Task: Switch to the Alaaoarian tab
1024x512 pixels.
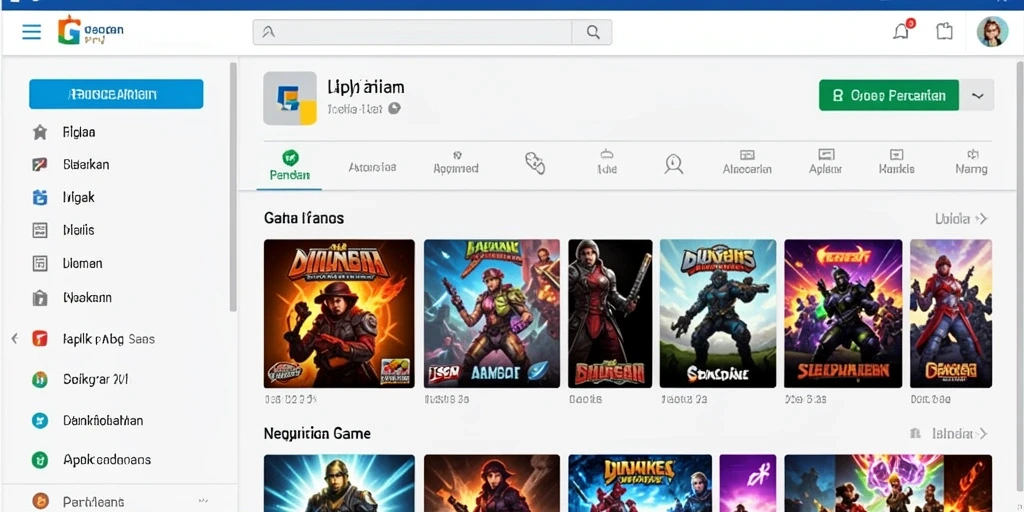Action: [747, 163]
